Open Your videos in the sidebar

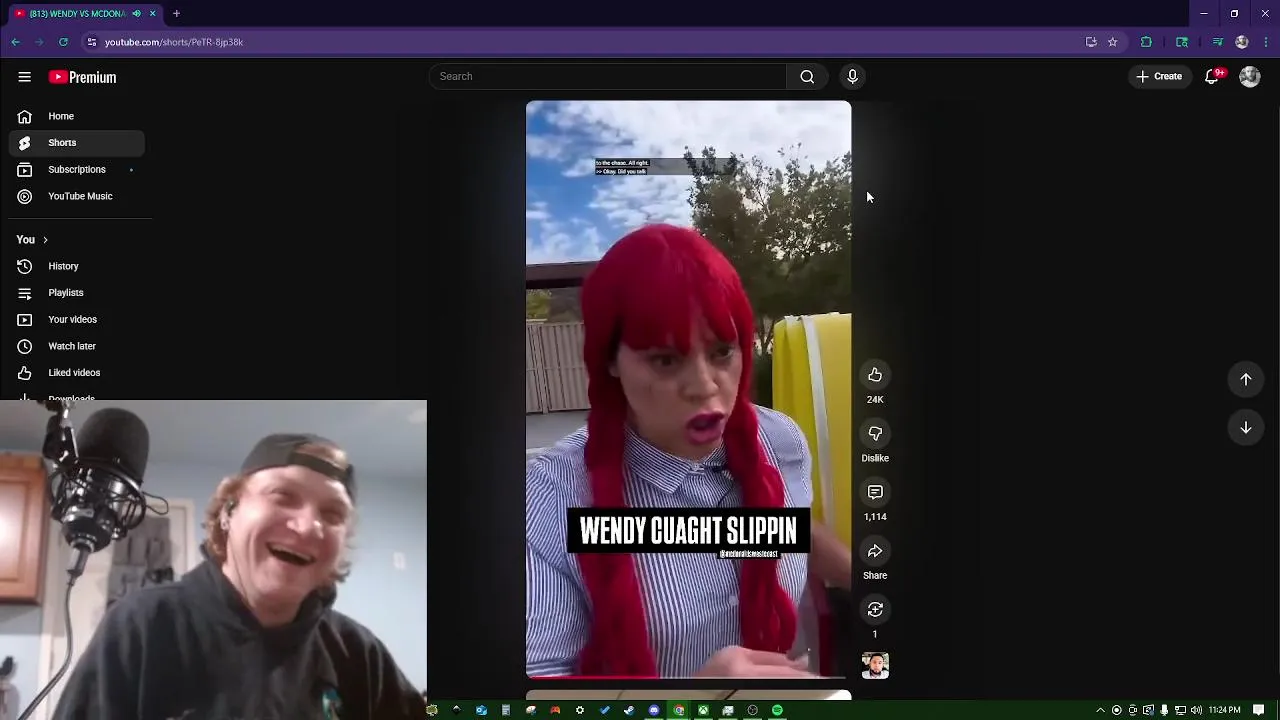(77, 319)
